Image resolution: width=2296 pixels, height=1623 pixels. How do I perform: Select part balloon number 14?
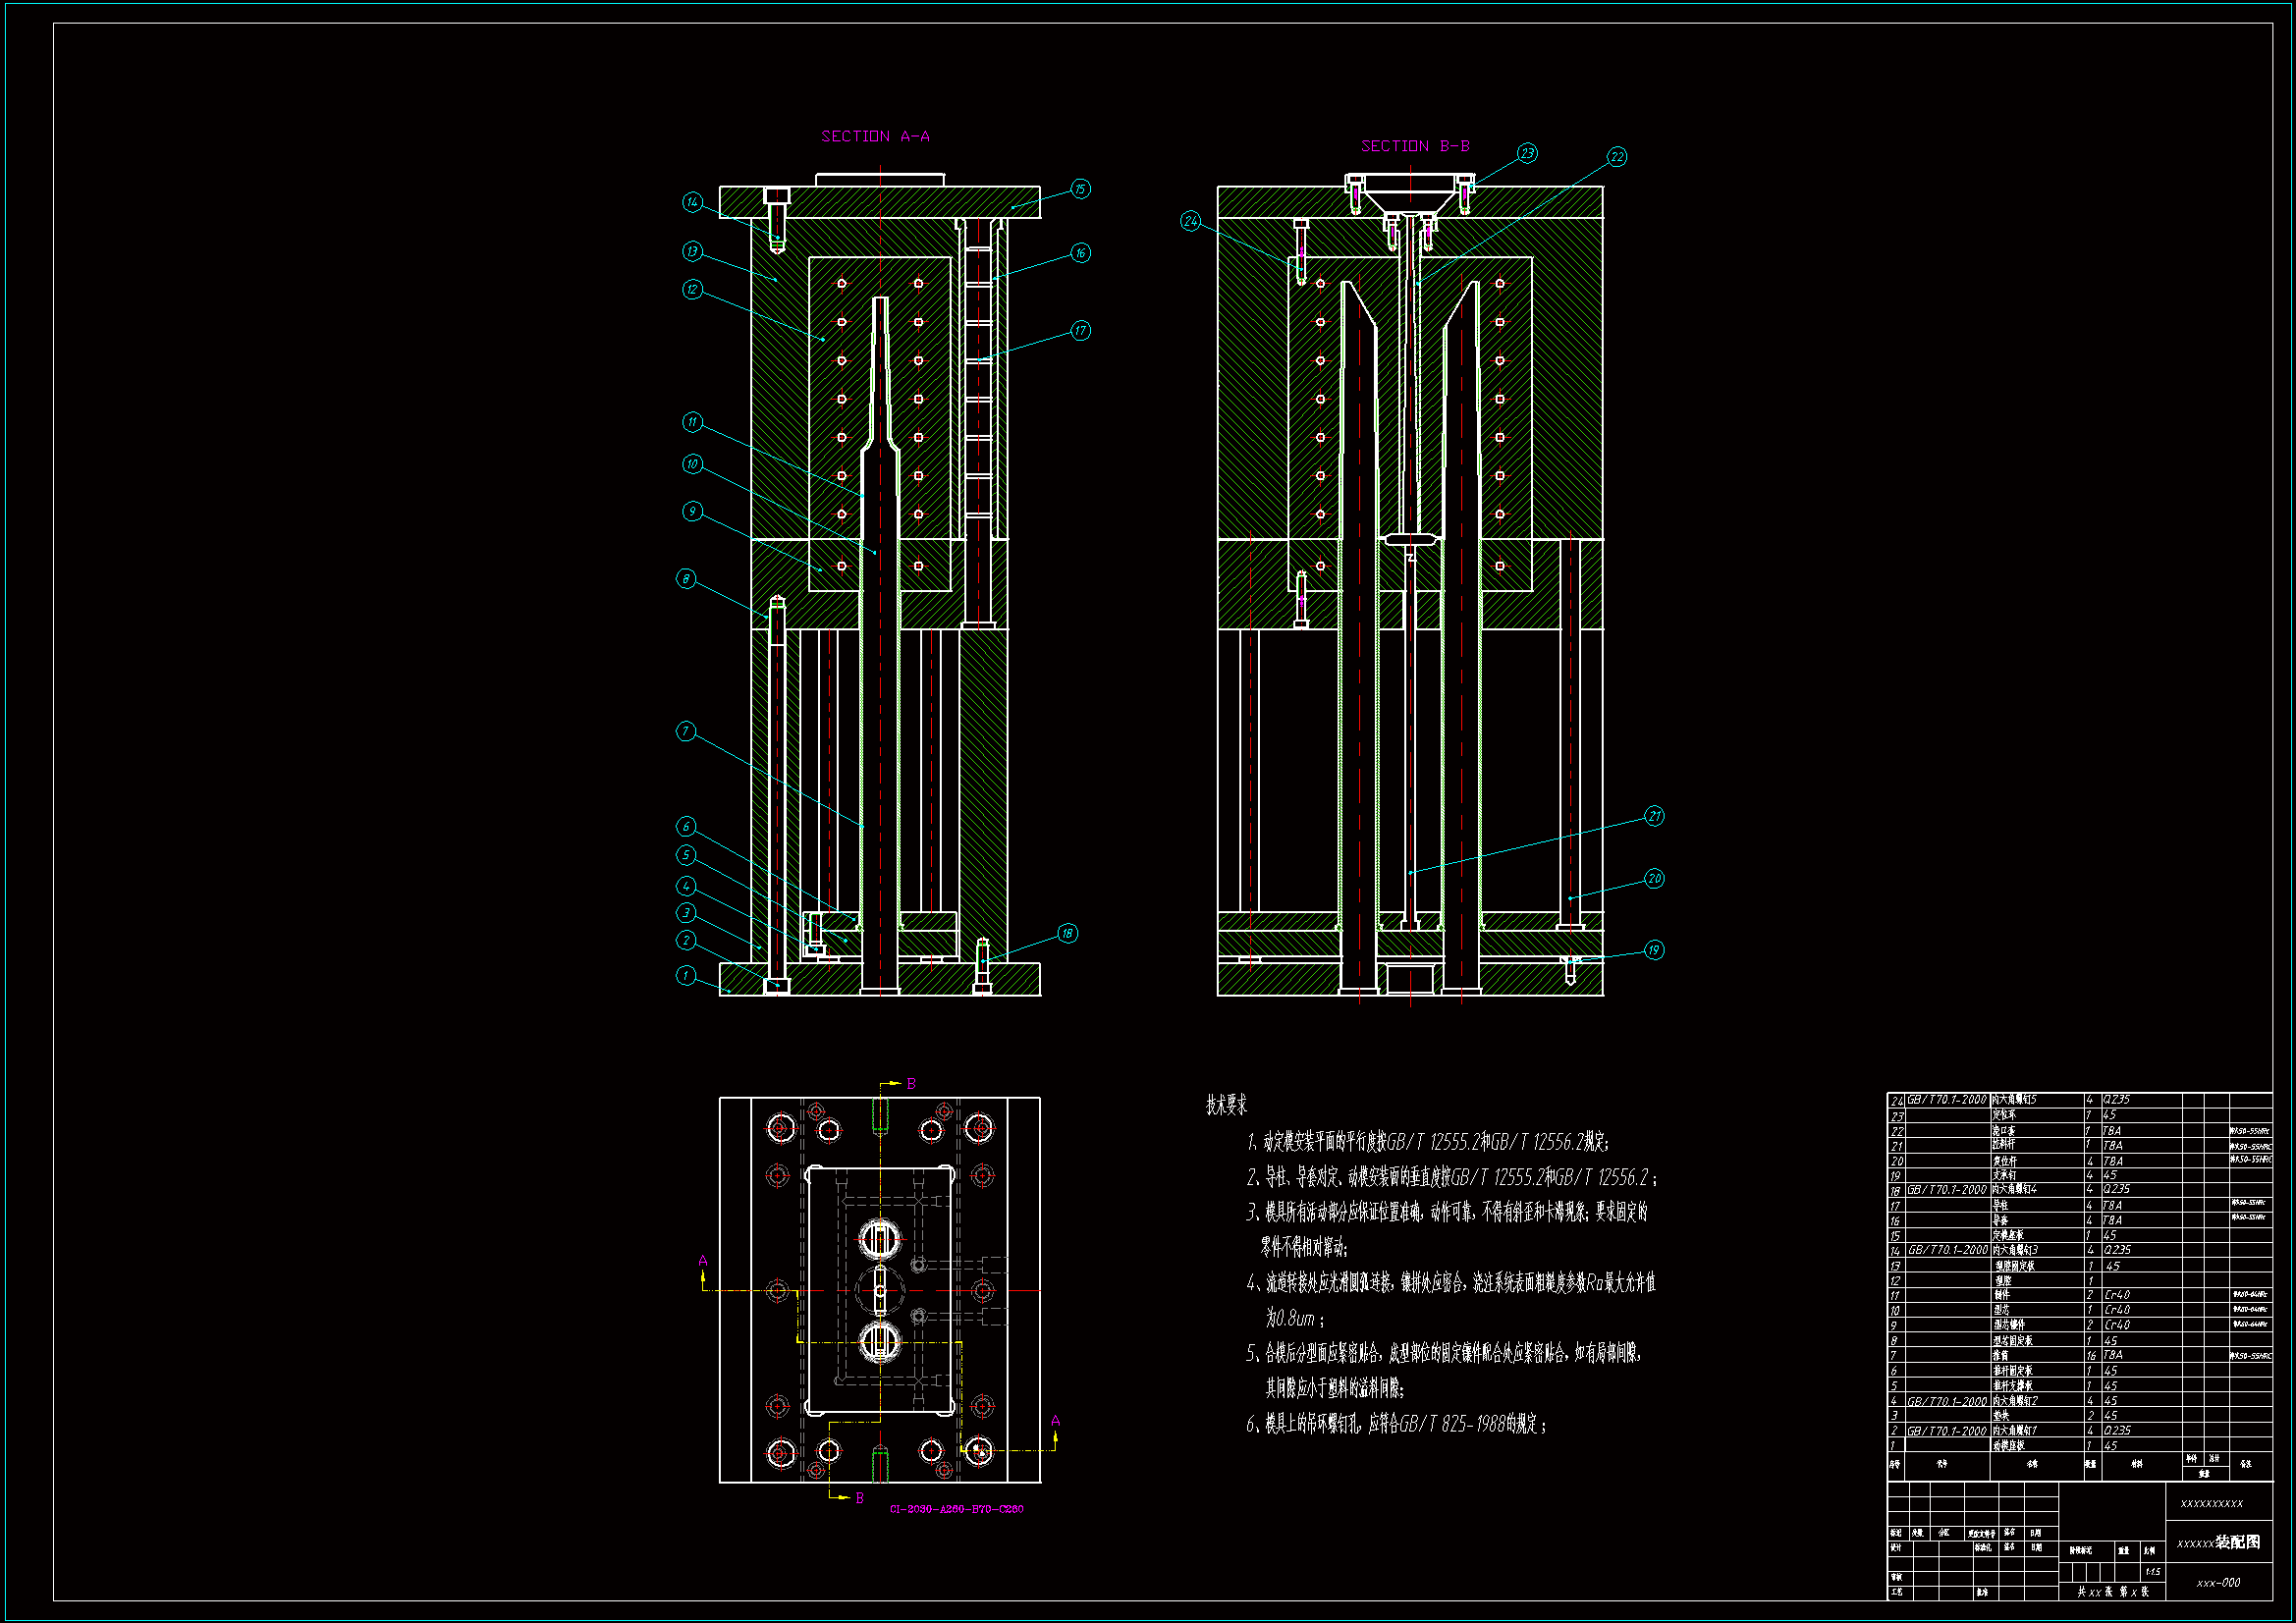tap(692, 202)
